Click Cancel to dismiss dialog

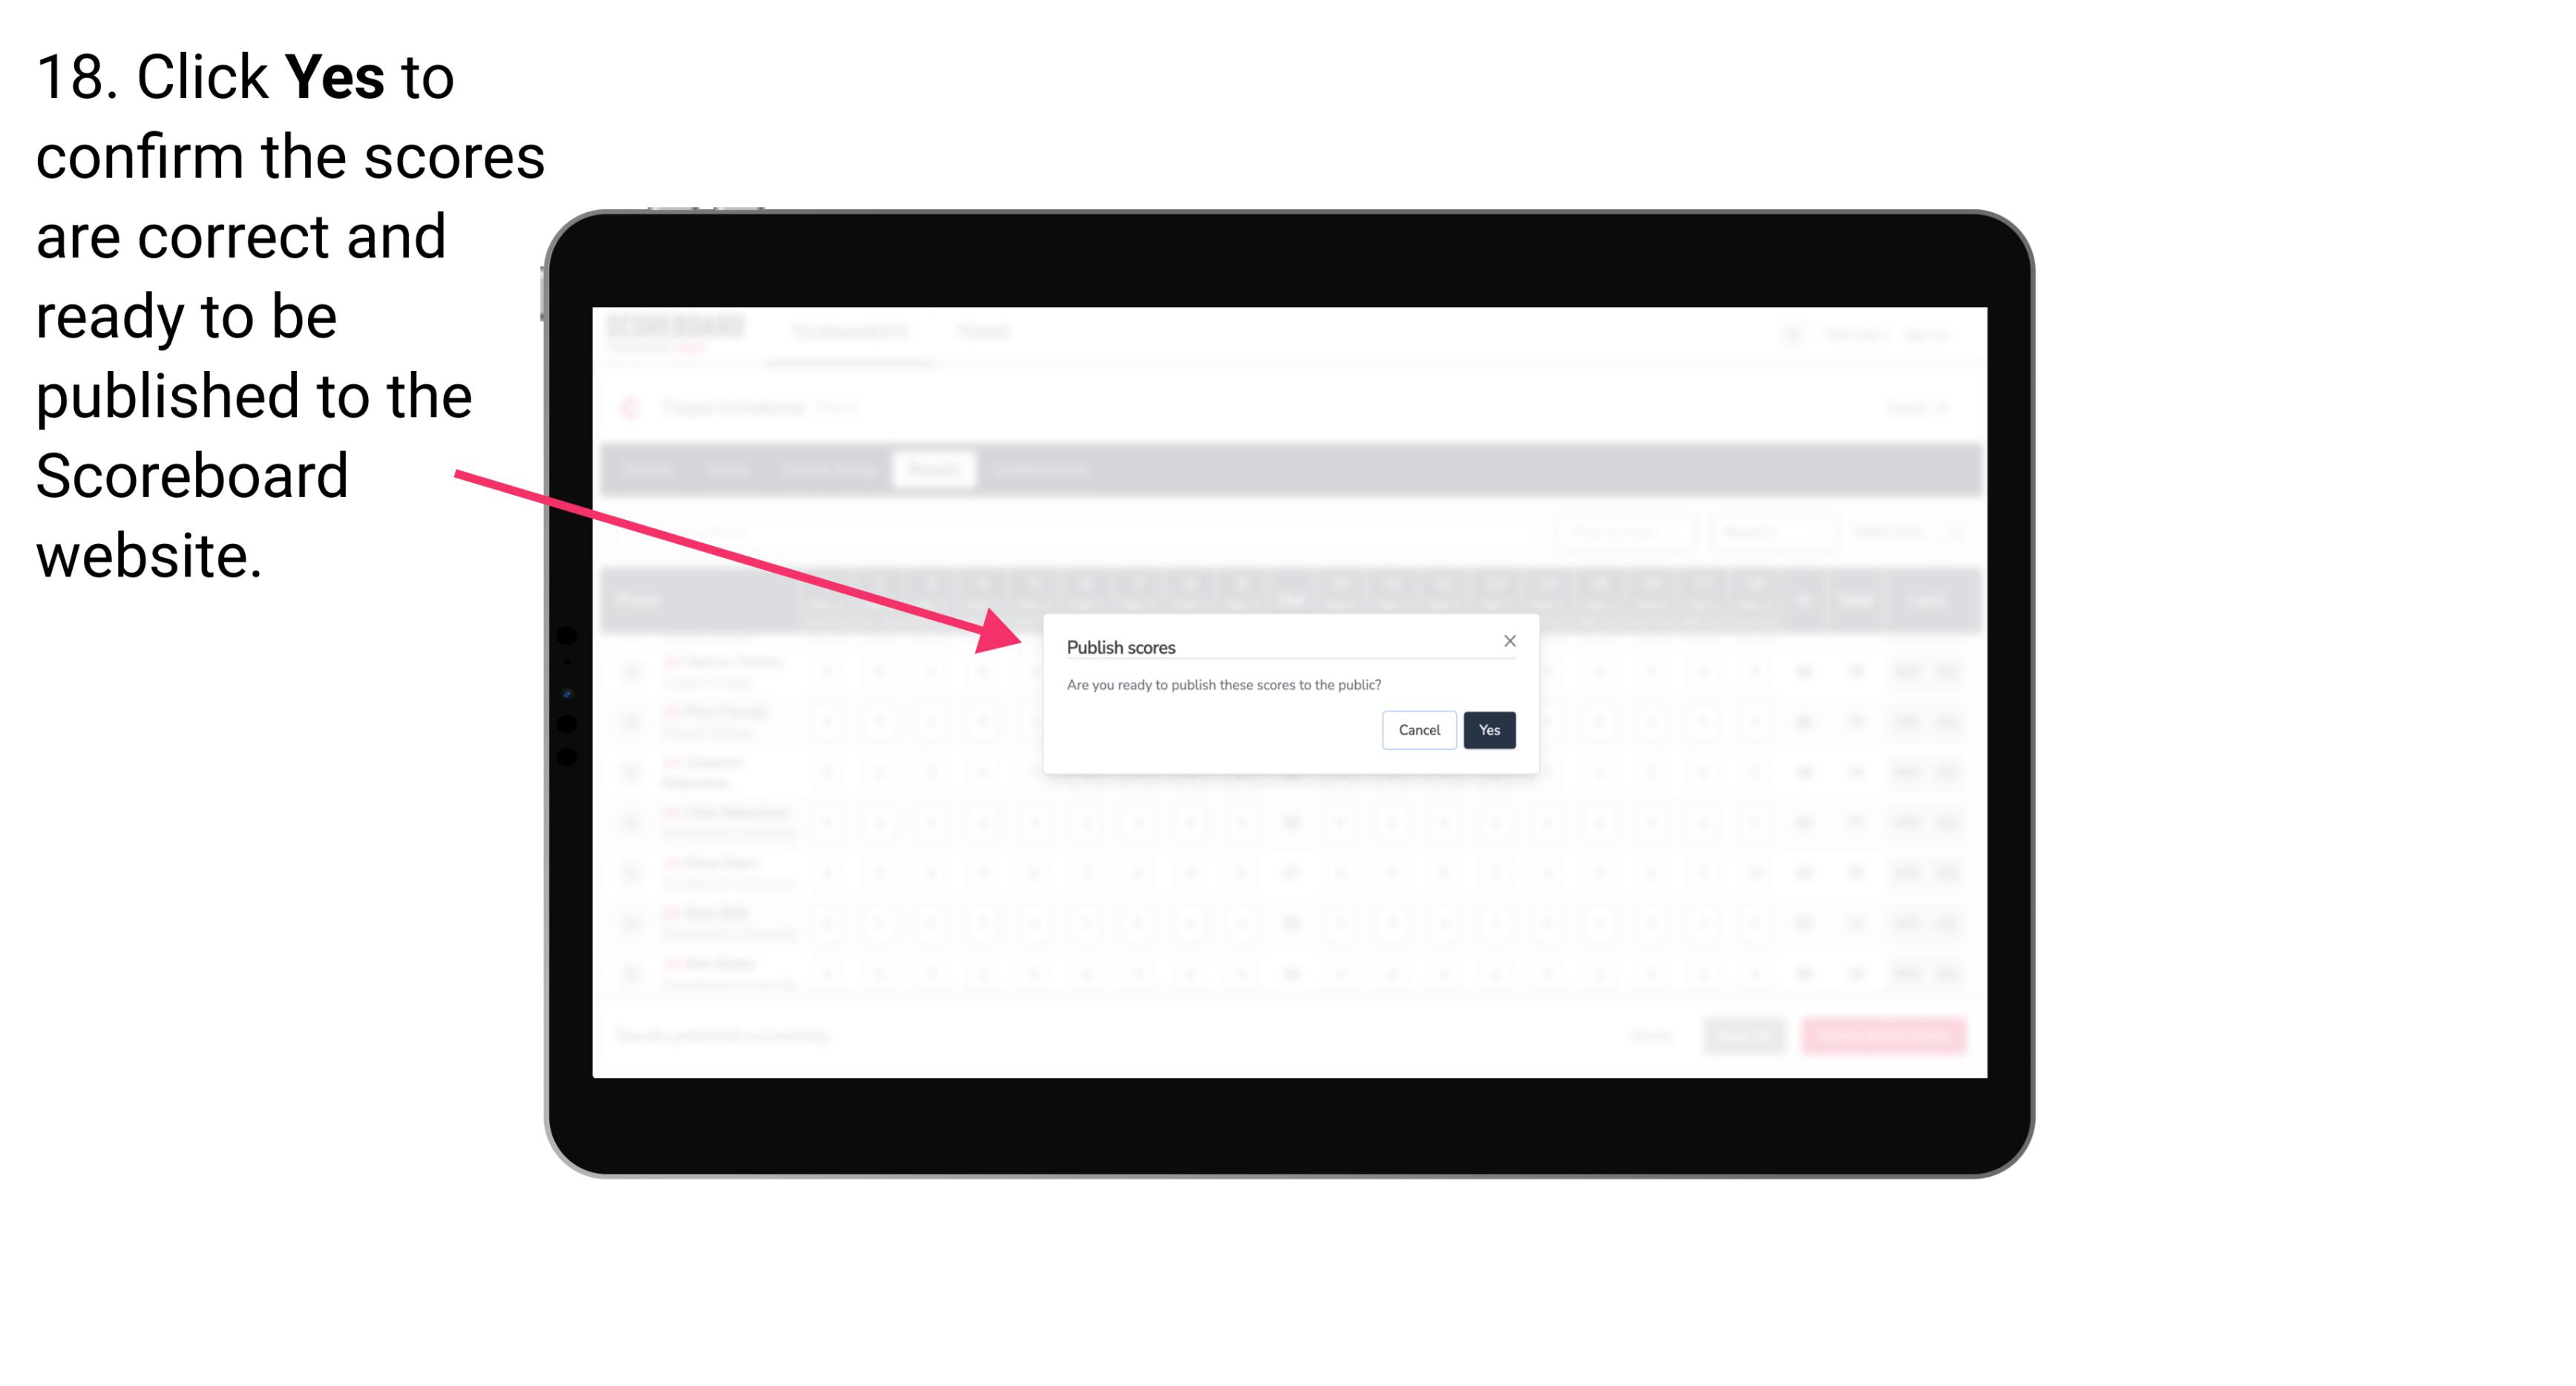(1417, 729)
